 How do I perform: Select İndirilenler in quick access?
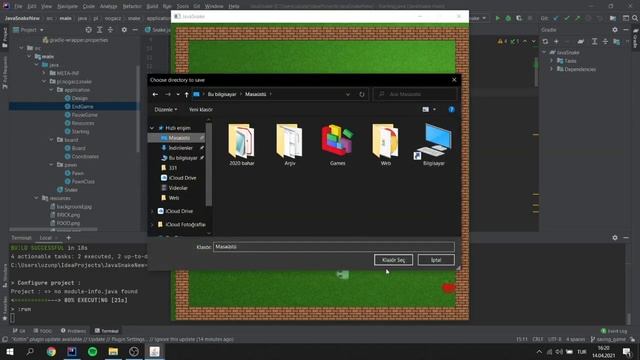[x=180, y=148]
